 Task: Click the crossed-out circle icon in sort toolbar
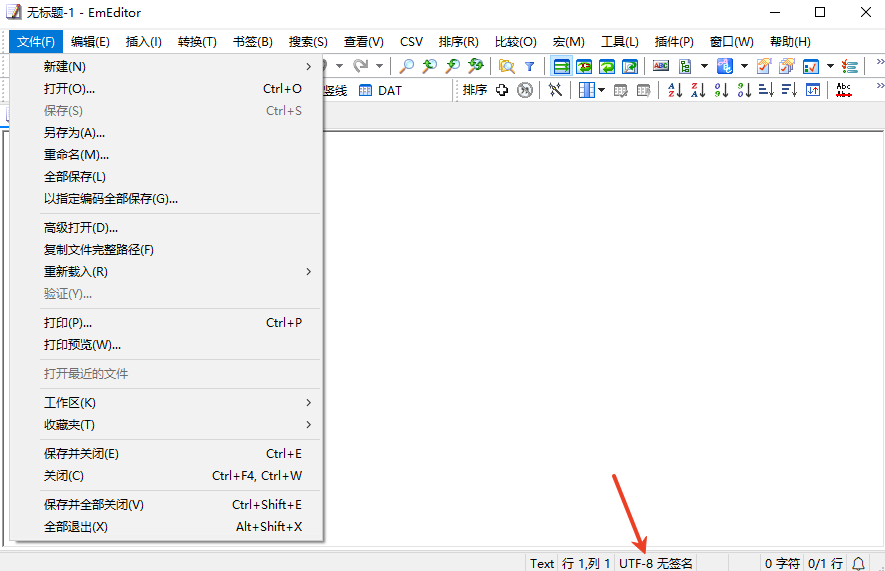pos(525,90)
